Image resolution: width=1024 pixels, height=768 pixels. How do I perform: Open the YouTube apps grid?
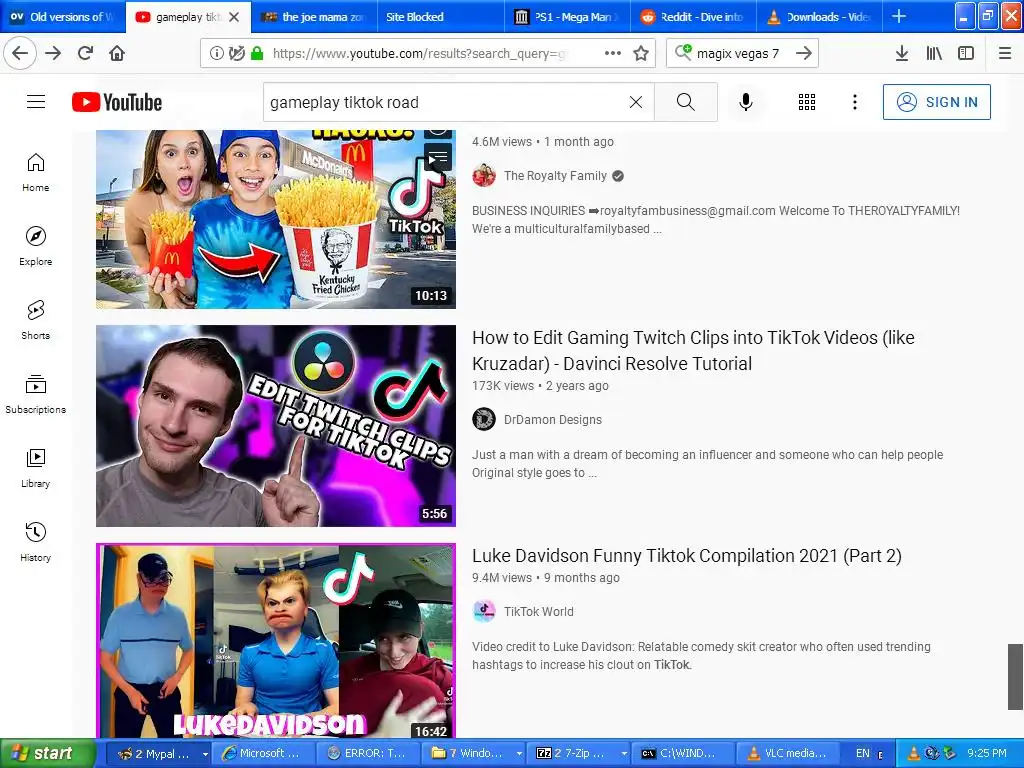pos(807,102)
